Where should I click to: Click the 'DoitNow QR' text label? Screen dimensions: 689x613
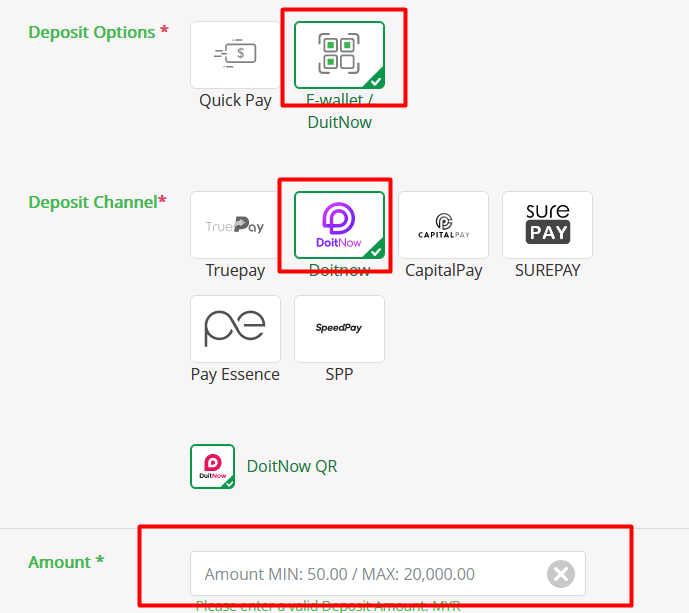[292, 466]
